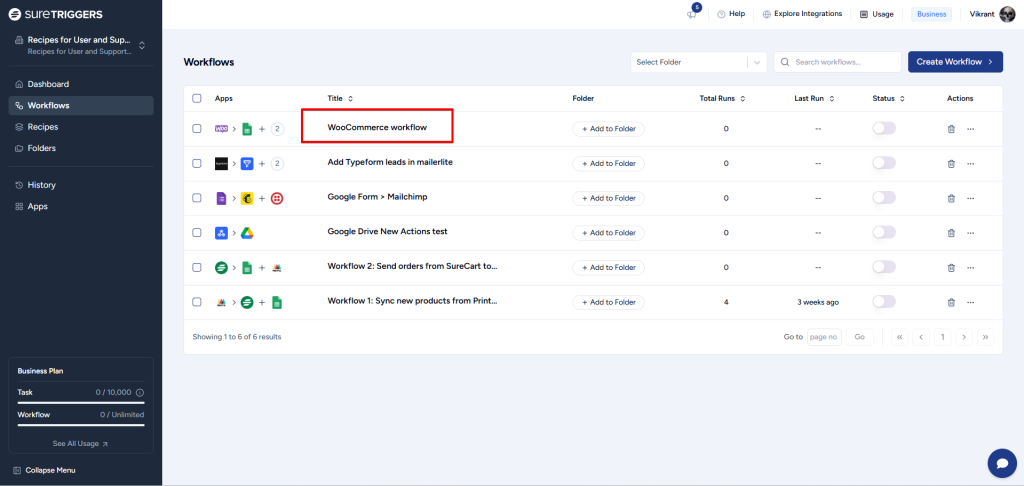The height and width of the screenshot is (486, 1024).
Task: Open more actions for Google Form > Mailchimp
Action: coord(970,198)
